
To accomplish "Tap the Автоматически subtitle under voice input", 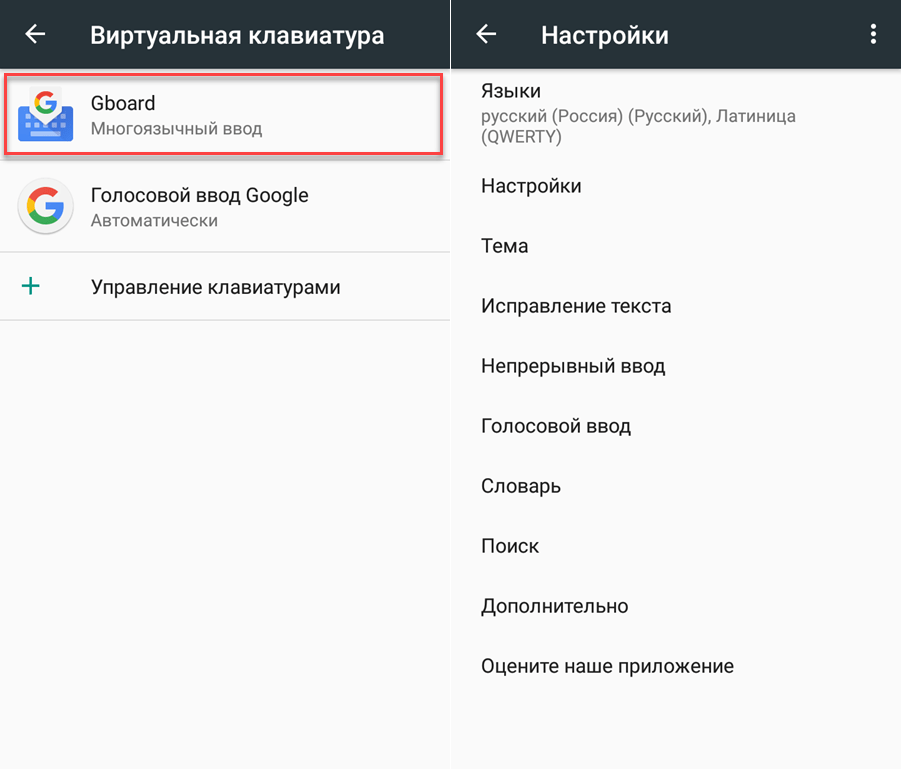I will pyautogui.click(x=154, y=220).
